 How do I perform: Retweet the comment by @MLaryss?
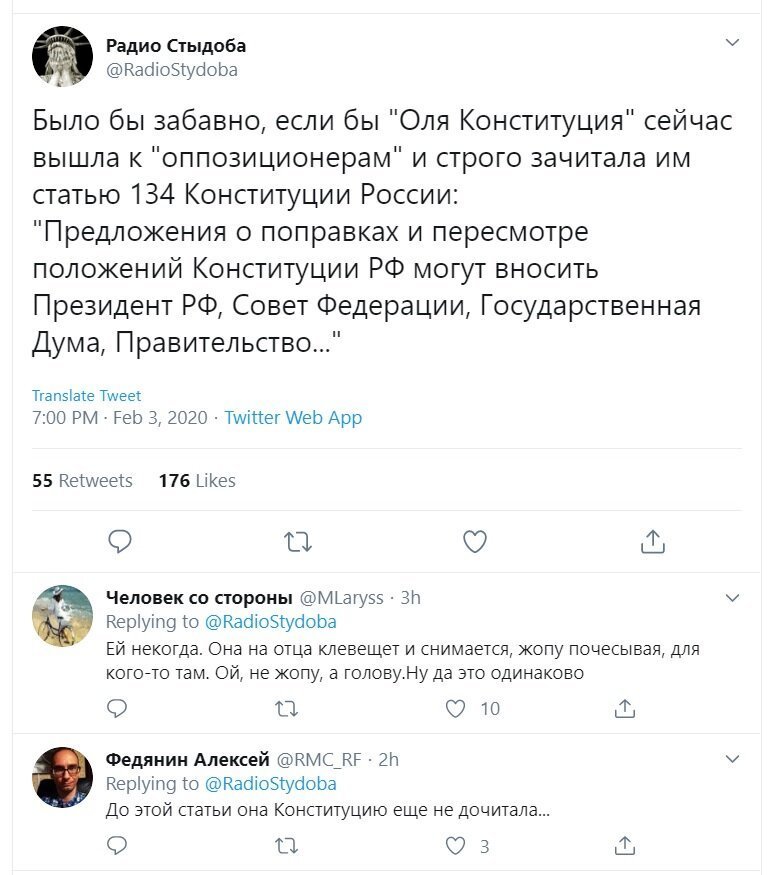(287, 709)
